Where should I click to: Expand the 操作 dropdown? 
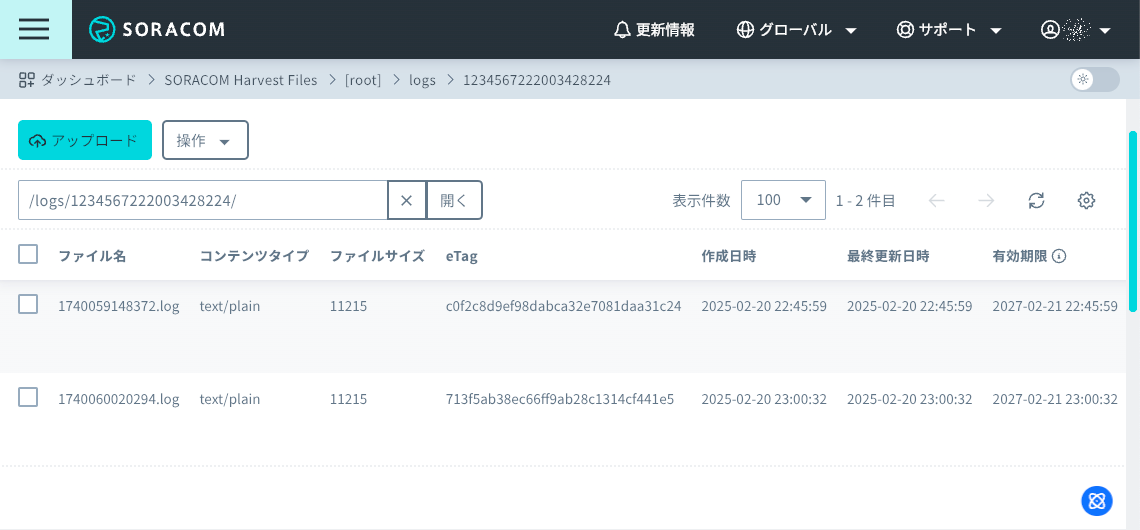pos(205,140)
